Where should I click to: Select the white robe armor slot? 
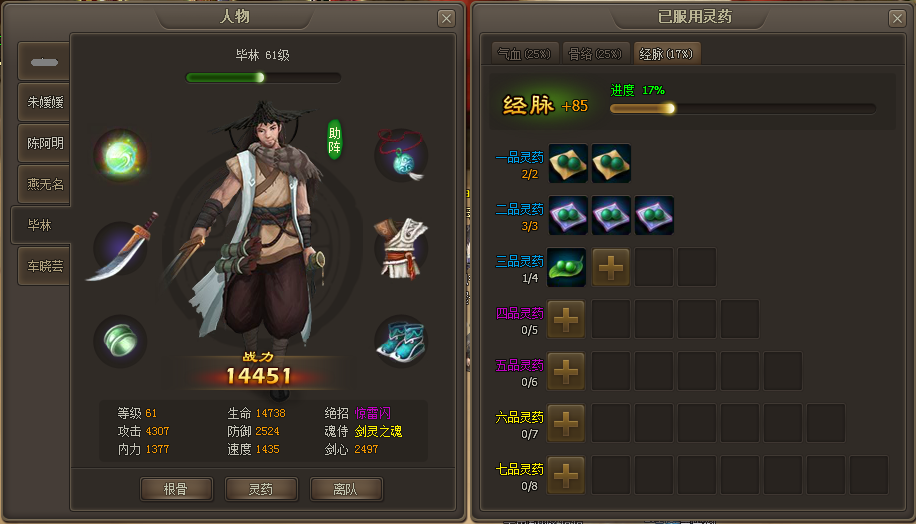click(x=401, y=248)
